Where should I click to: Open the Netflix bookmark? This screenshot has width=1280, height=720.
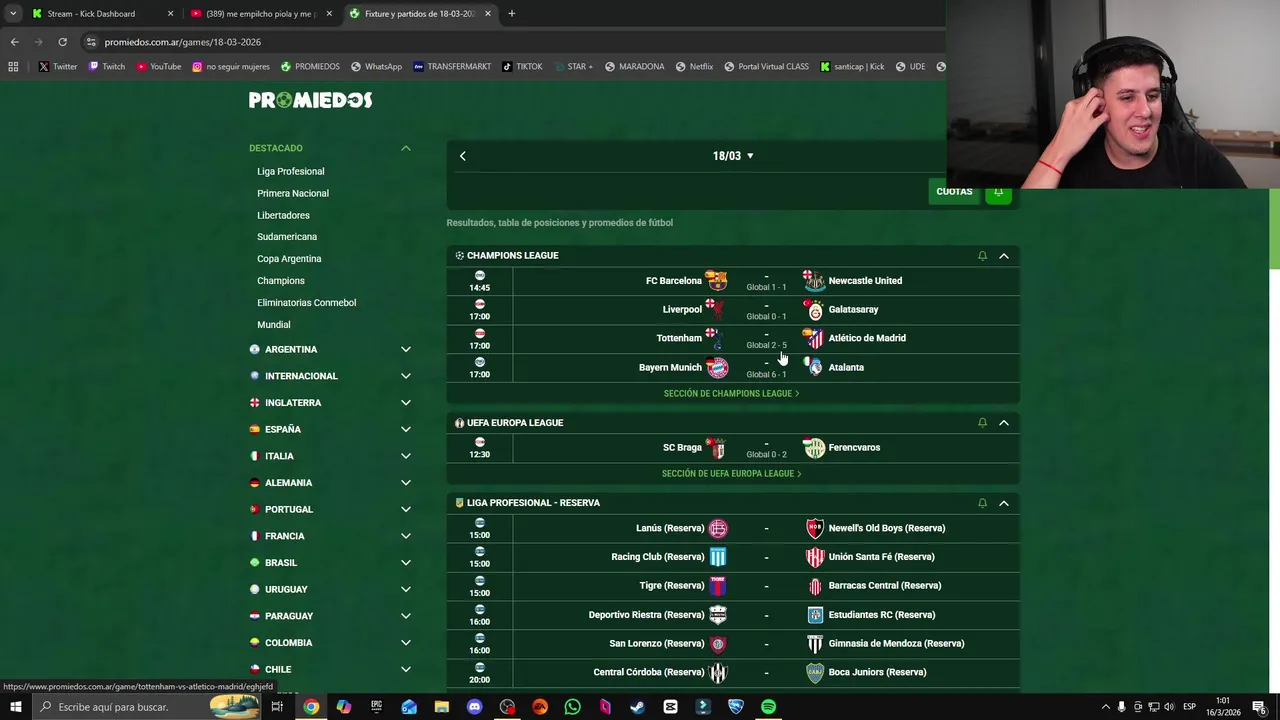tap(694, 67)
